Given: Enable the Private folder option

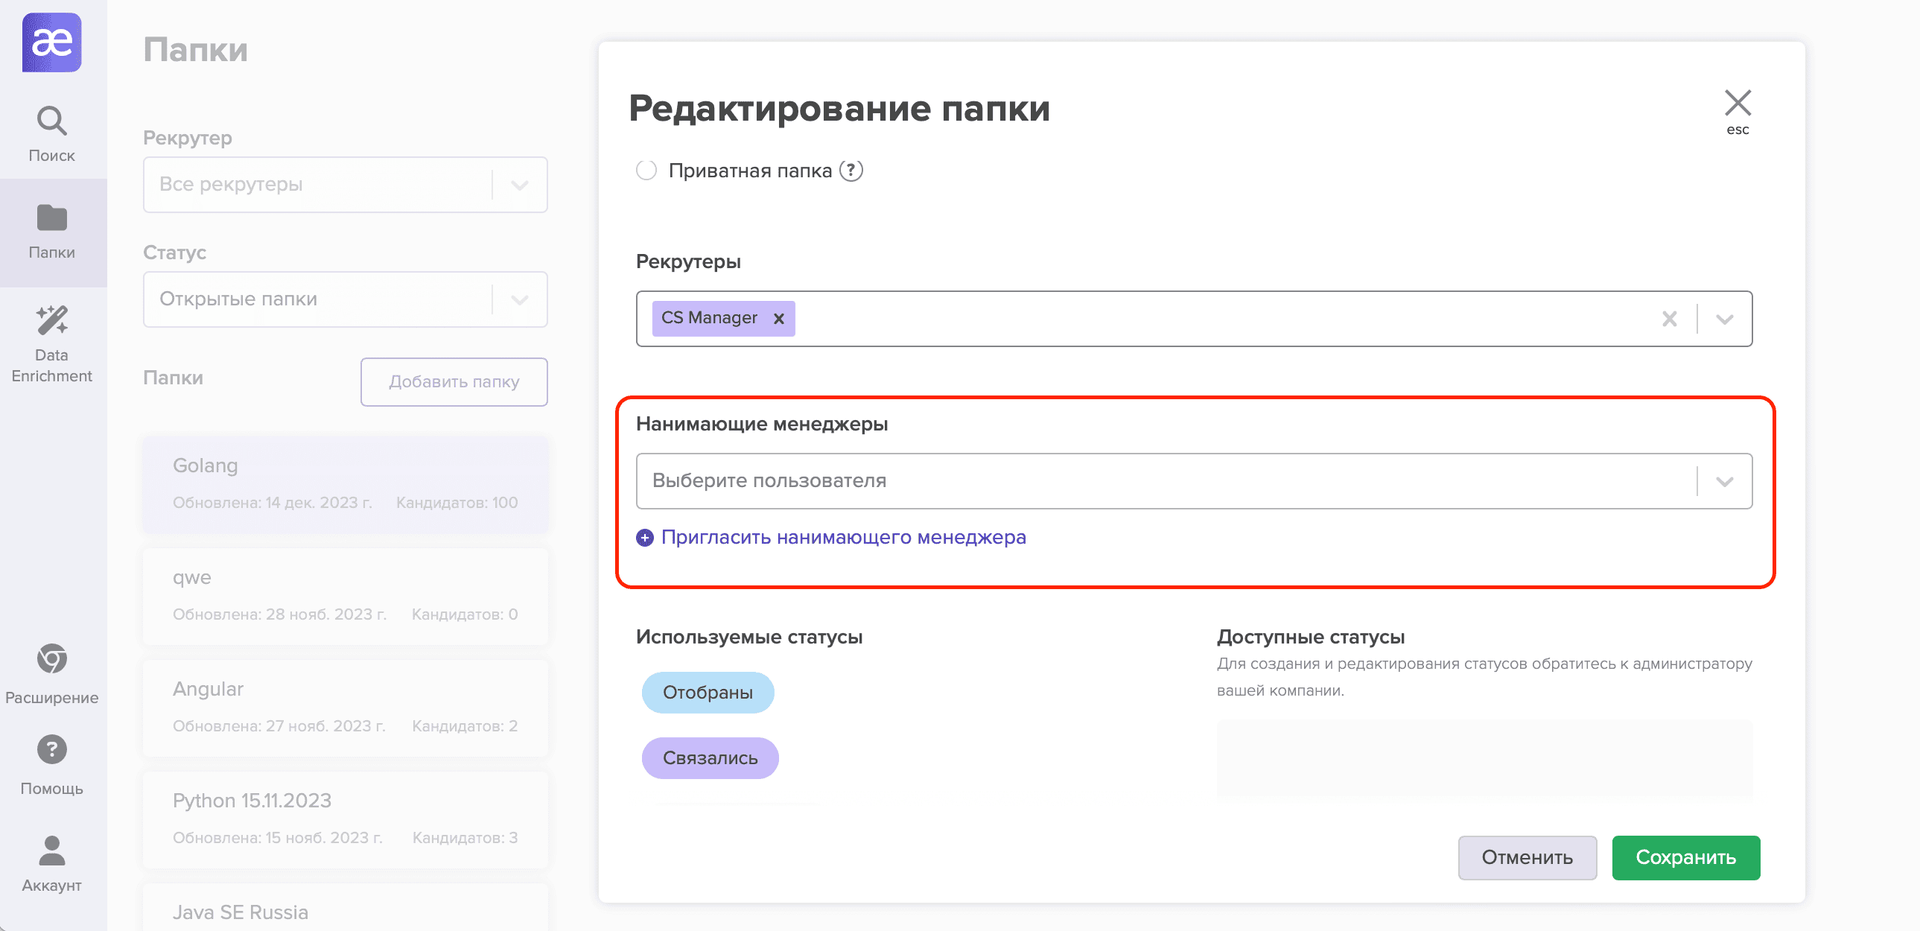Looking at the screenshot, I should [x=647, y=171].
